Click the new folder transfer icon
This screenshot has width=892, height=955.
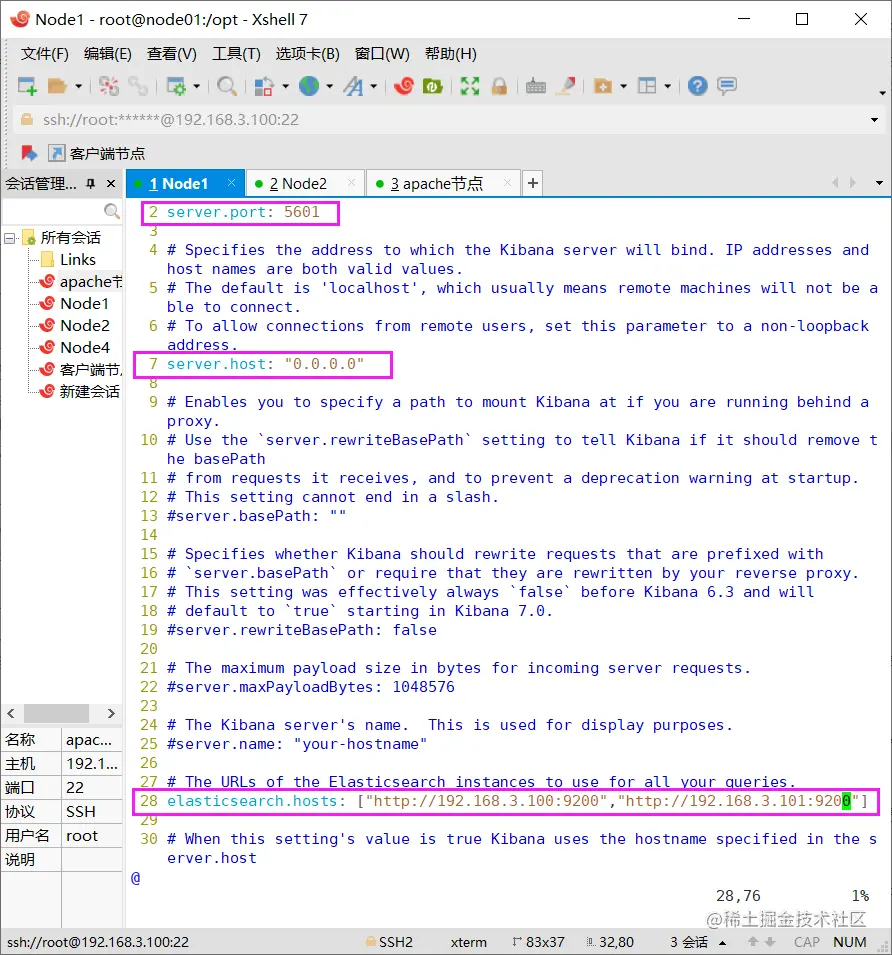pos(603,86)
